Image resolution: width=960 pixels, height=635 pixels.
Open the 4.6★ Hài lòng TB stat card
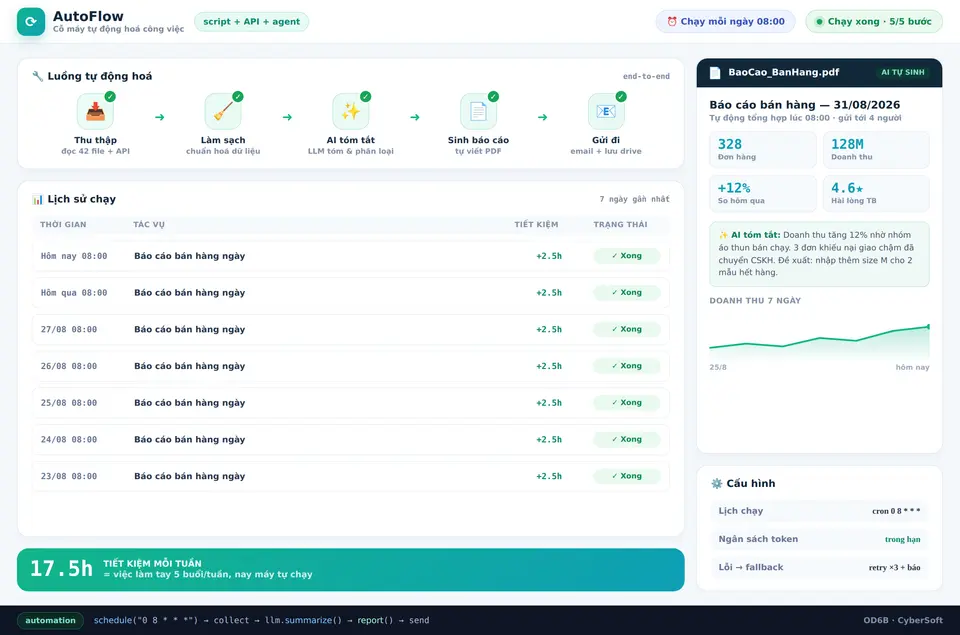pyautogui.click(x=876, y=194)
